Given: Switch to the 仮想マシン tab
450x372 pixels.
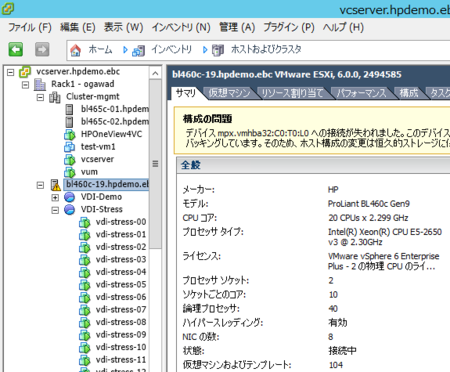Looking at the screenshot, I should click(229, 93).
